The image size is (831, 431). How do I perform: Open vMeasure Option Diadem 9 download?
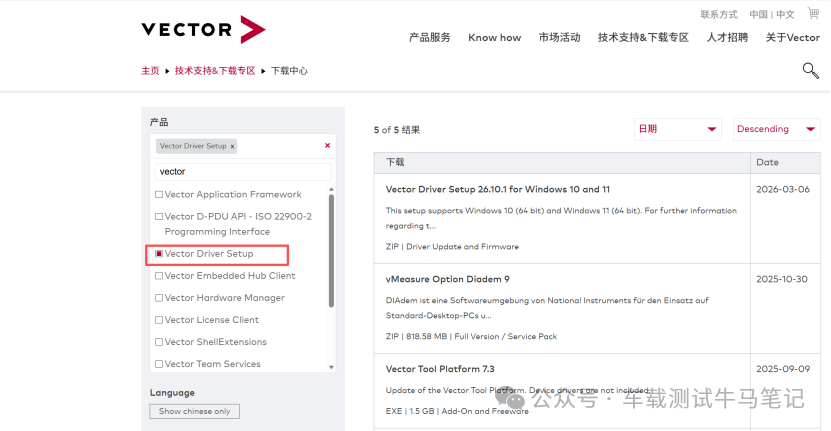pos(447,279)
